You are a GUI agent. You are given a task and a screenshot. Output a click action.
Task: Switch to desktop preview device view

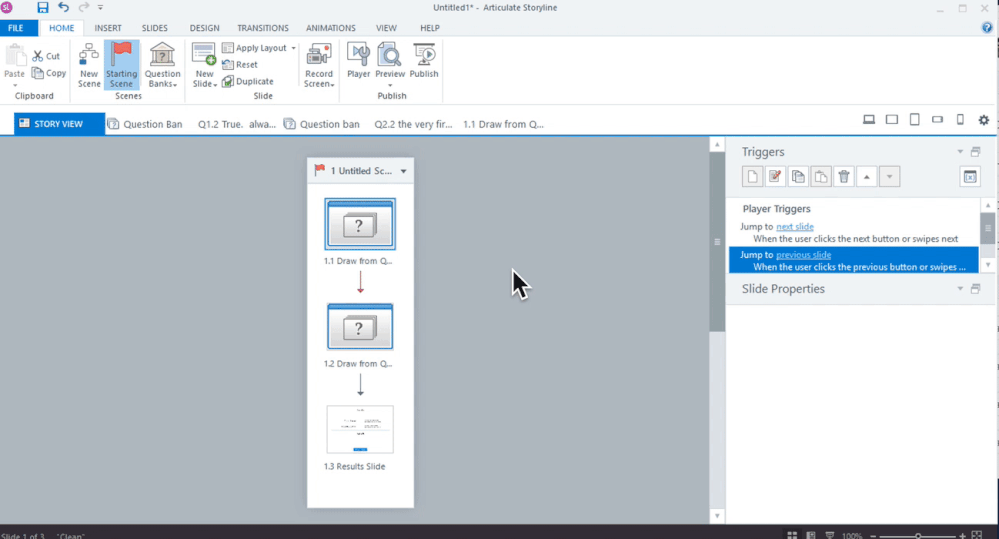click(x=869, y=120)
